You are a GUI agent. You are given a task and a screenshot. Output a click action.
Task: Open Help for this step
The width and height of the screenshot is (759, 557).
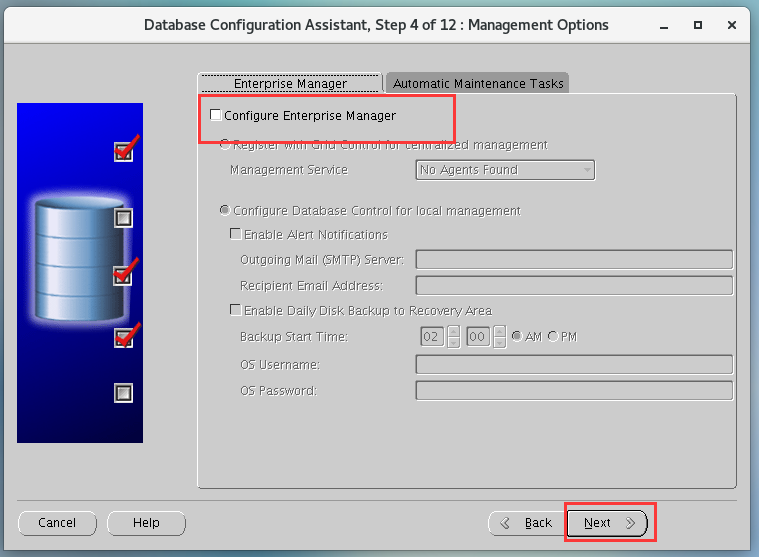tap(146, 523)
